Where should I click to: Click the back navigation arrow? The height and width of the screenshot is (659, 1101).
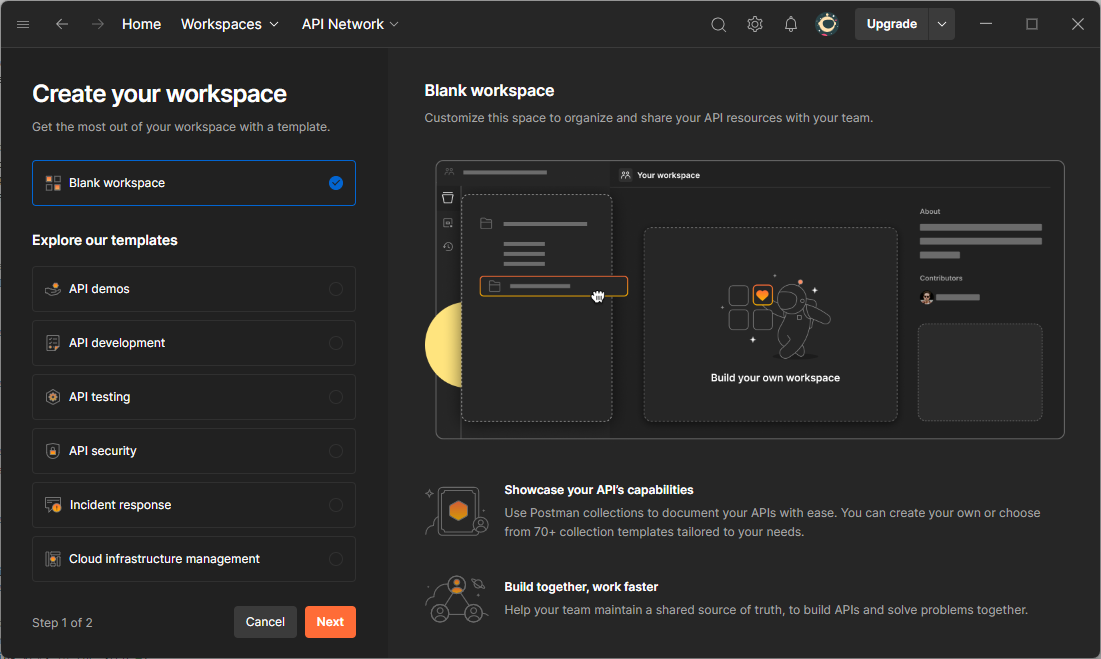pyautogui.click(x=62, y=24)
